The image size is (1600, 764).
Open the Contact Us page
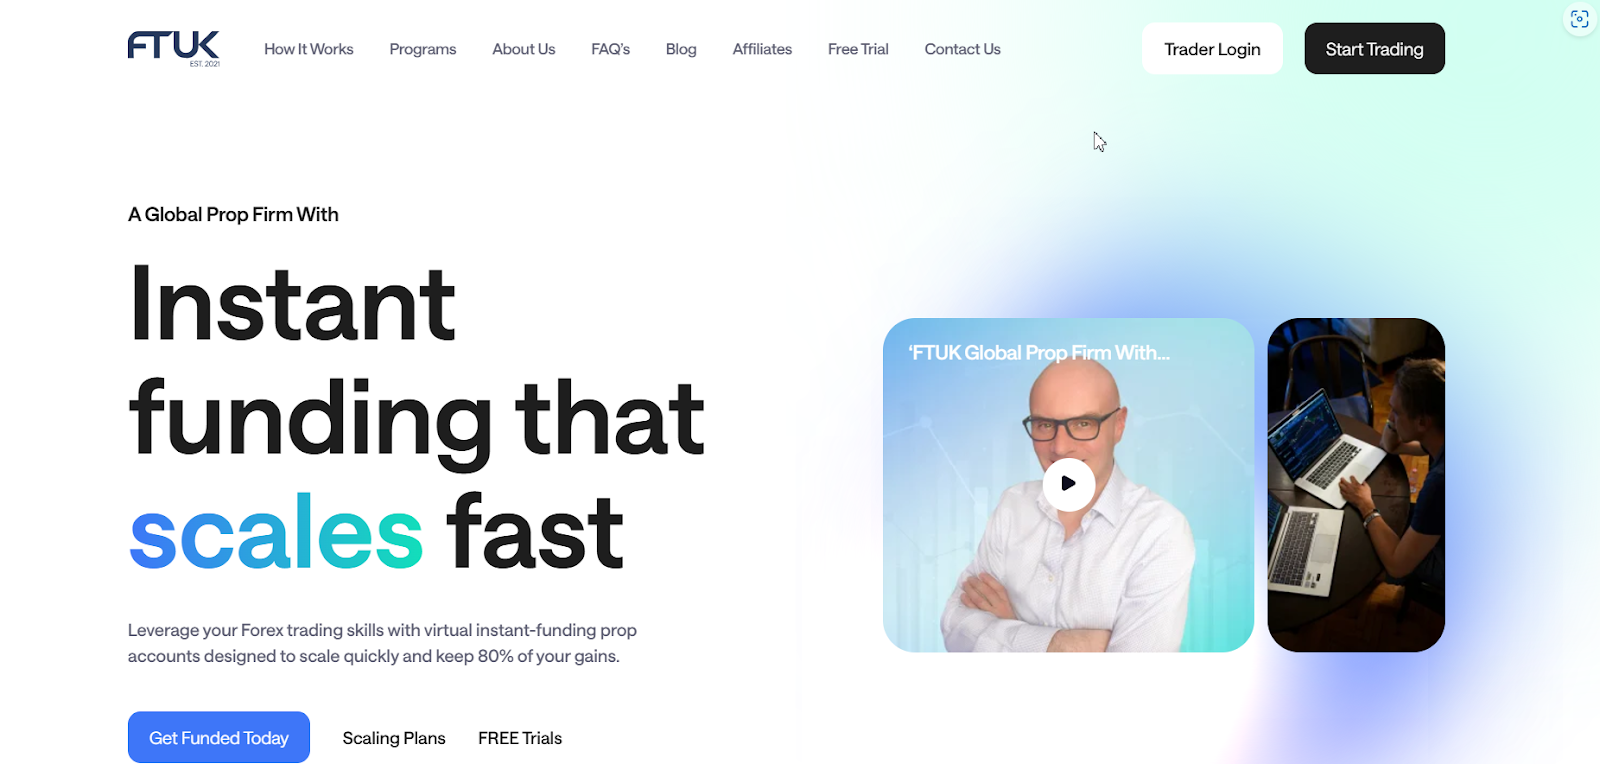click(962, 49)
